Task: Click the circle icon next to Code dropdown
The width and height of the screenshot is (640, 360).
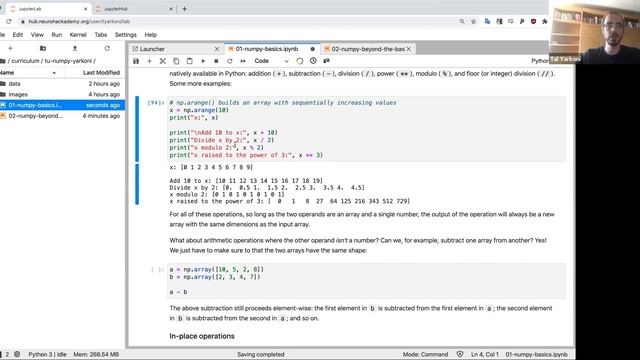Action: [x=300, y=61]
